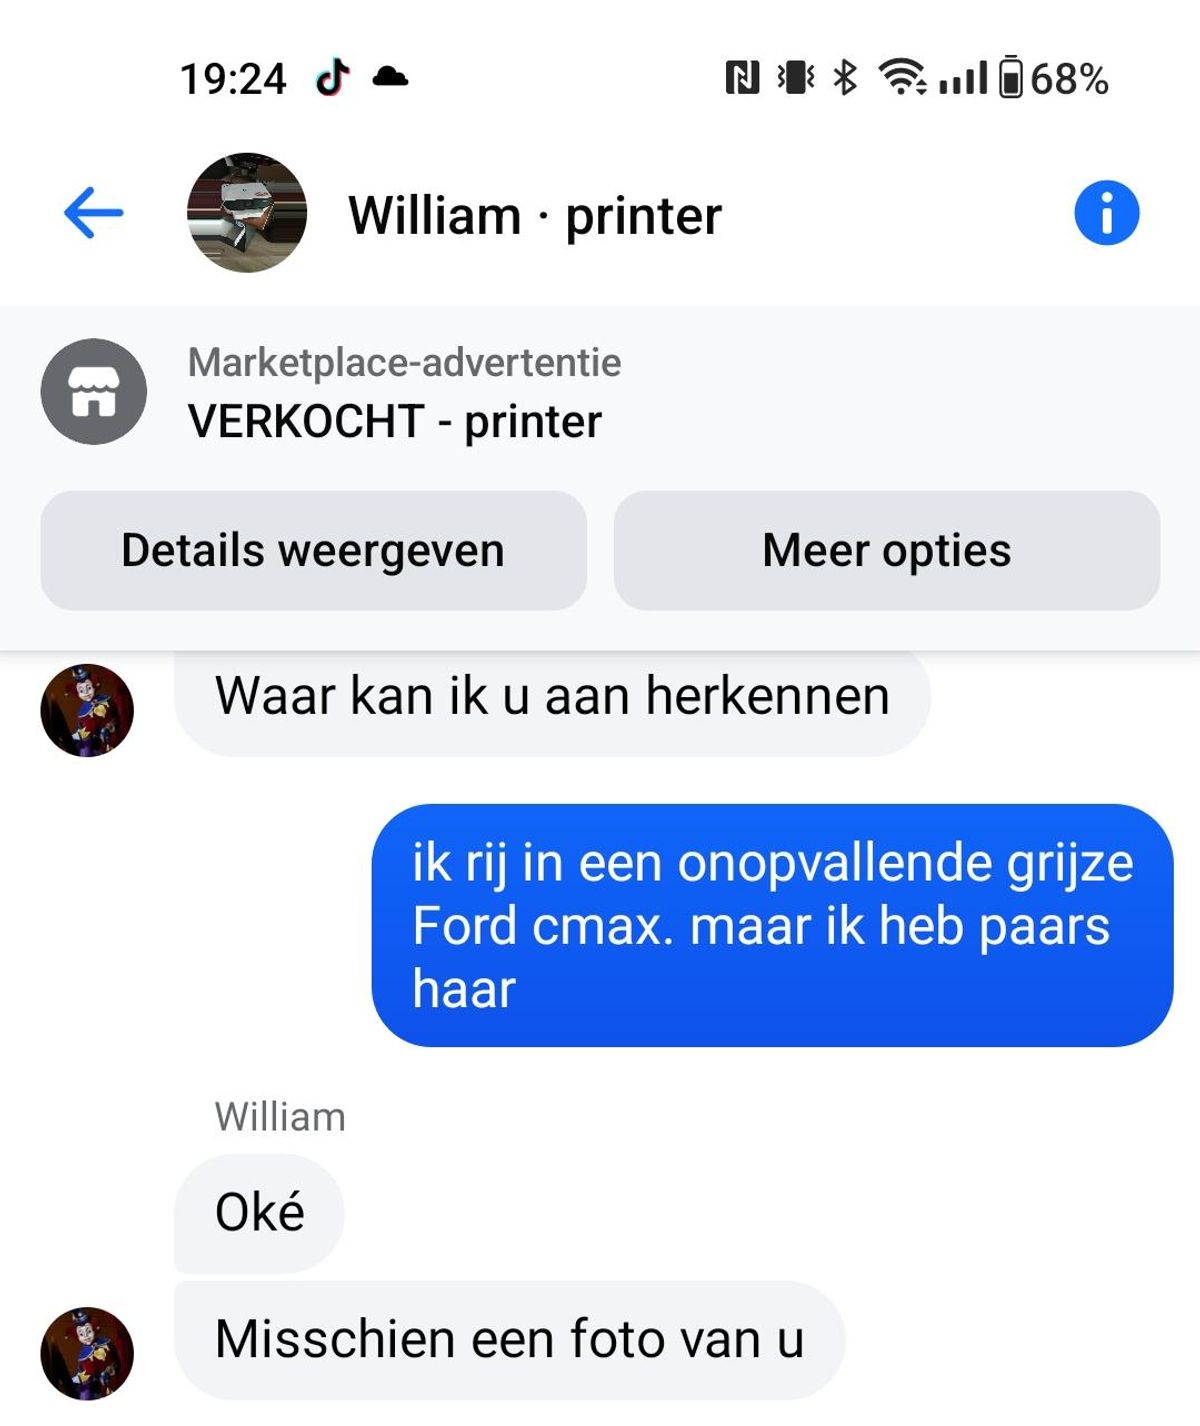
Task: Select the 'Misschien een foto van u' message
Action: coord(509,1339)
